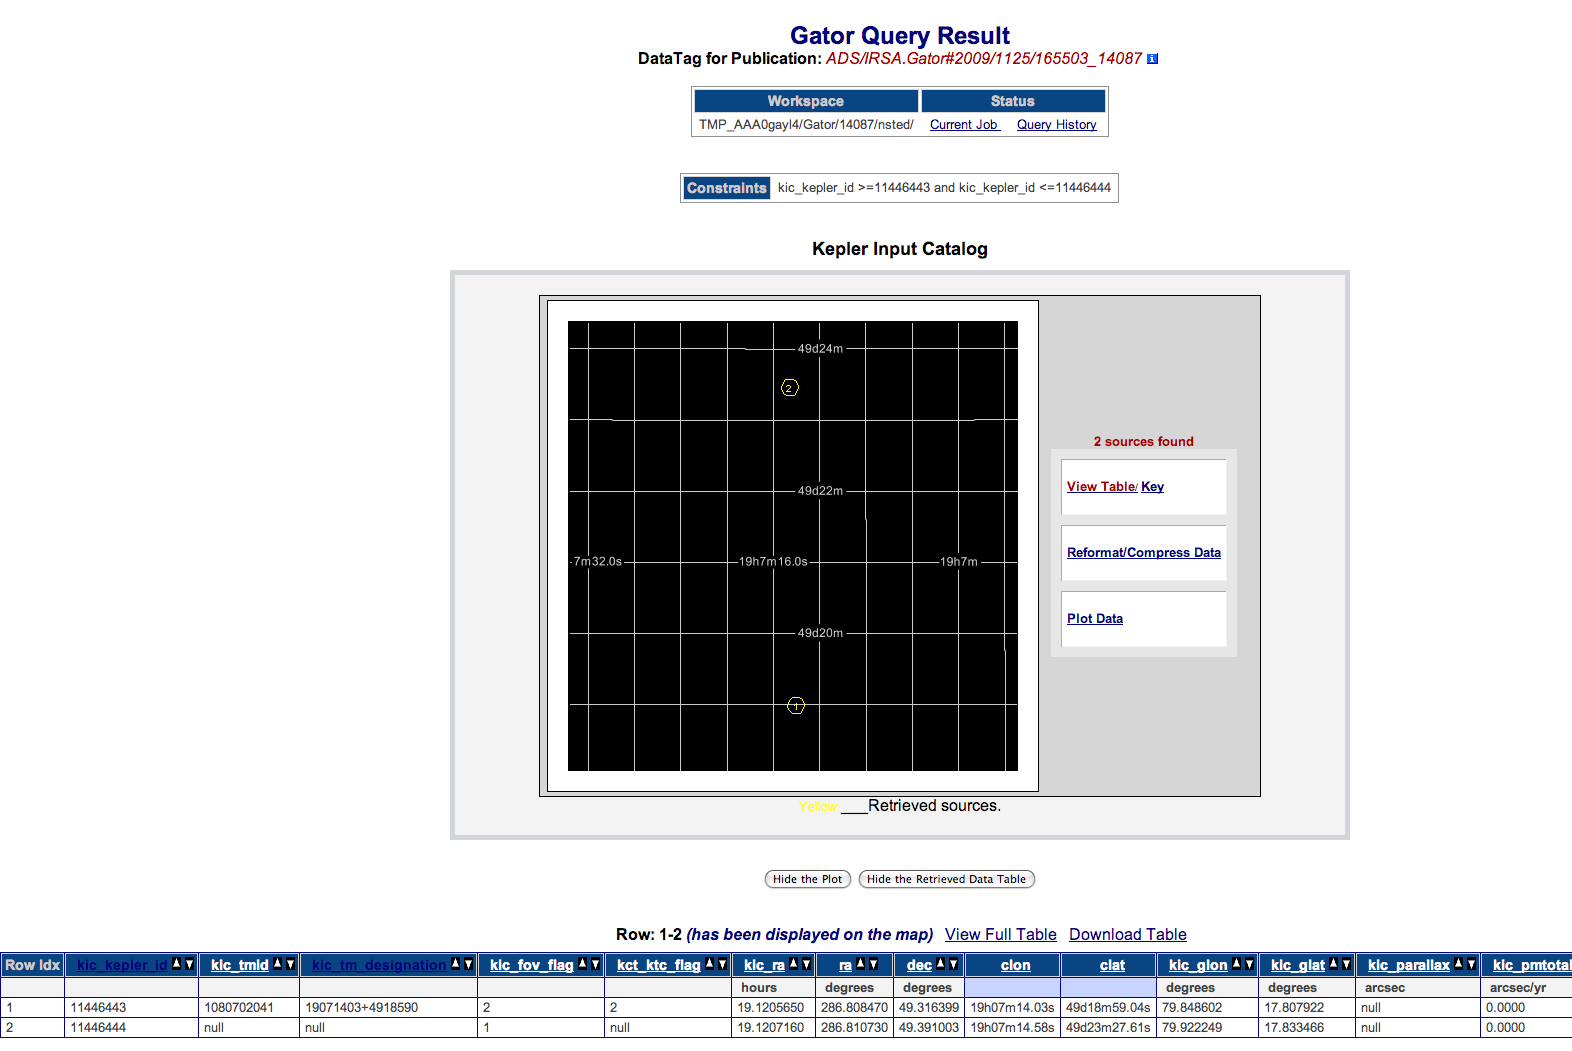Viewport: 1572px width, 1051px height.
Task: Sort kic_tmid ascending arrow icon
Action: pos(278,964)
